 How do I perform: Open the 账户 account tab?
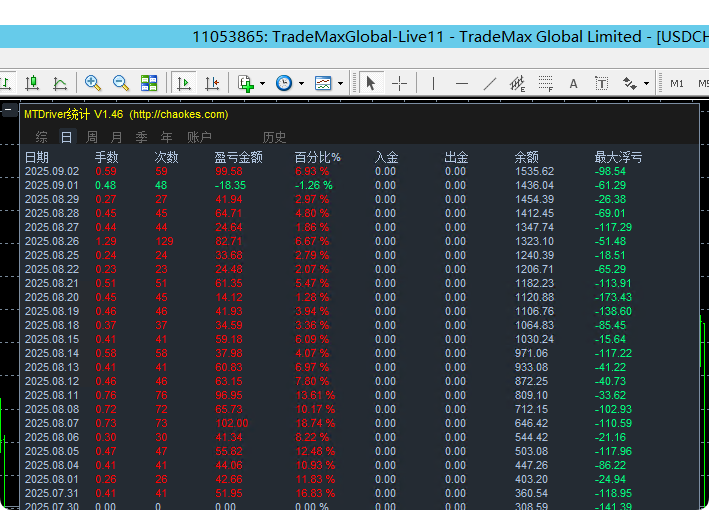[199, 137]
